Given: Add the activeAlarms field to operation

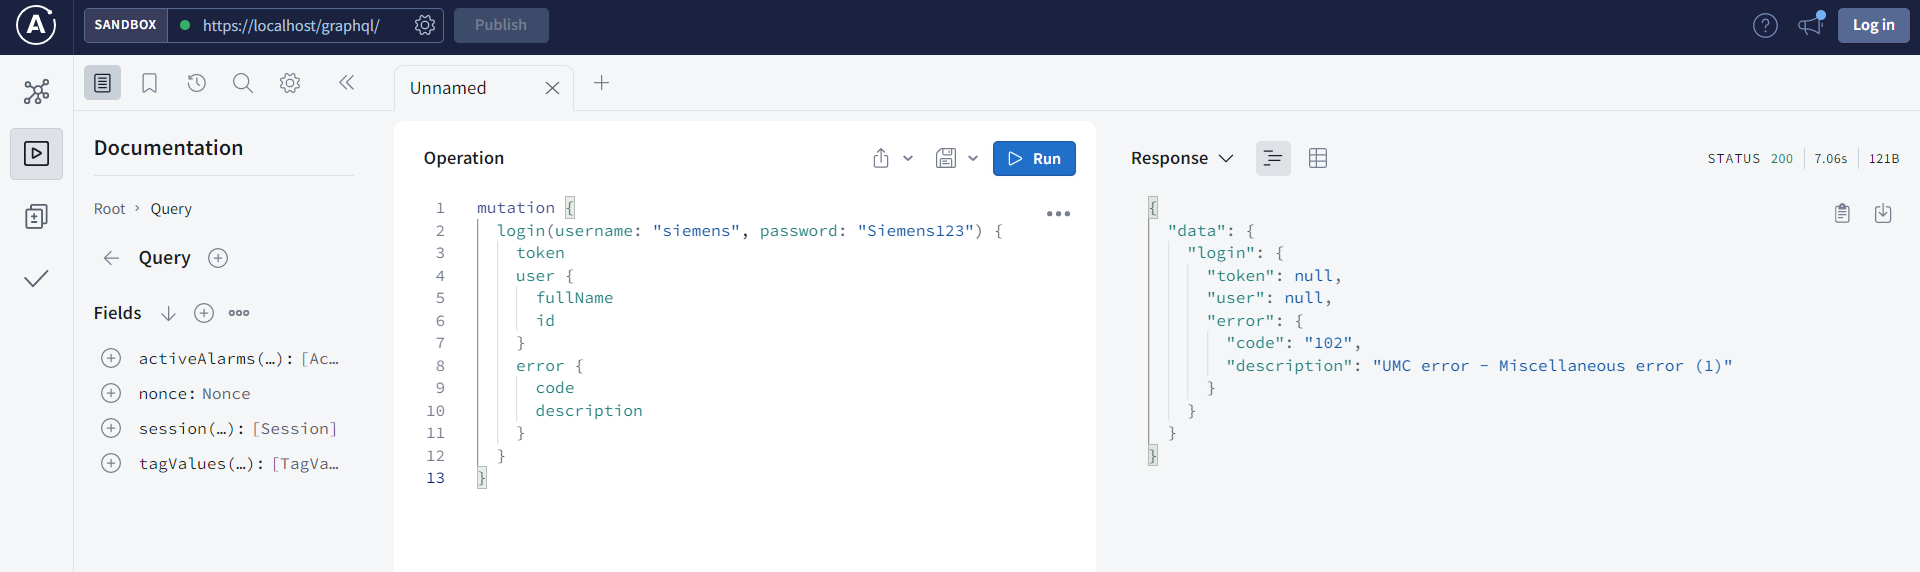Looking at the screenshot, I should click(111, 358).
